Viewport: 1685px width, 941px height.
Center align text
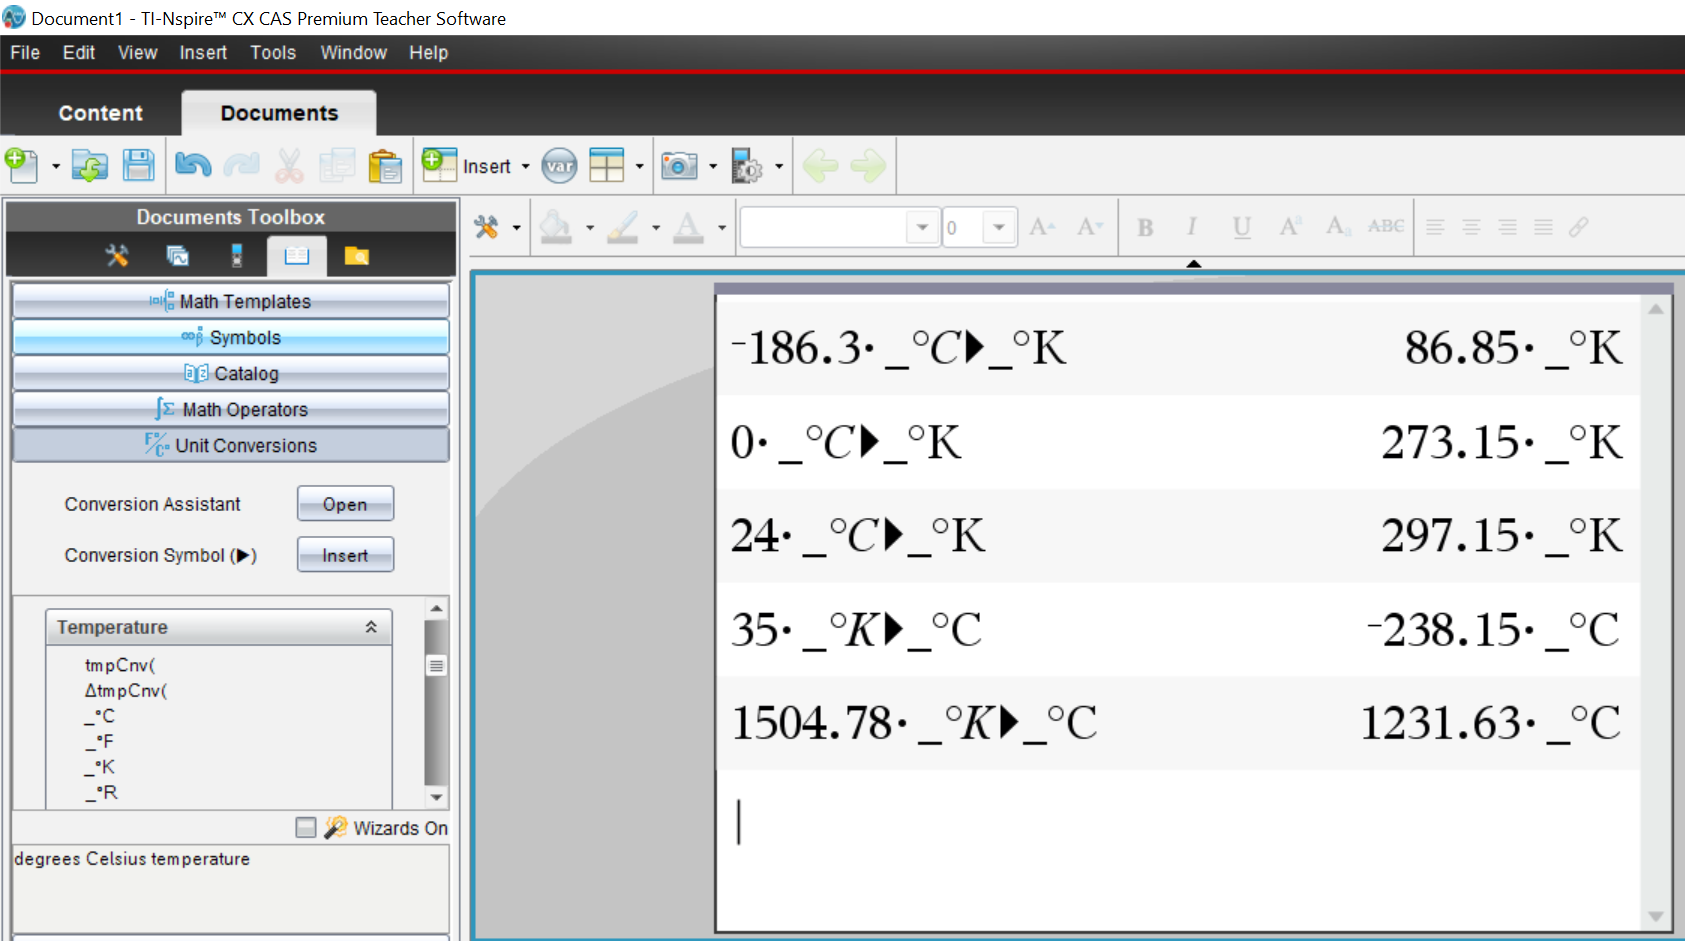[x=1471, y=227]
